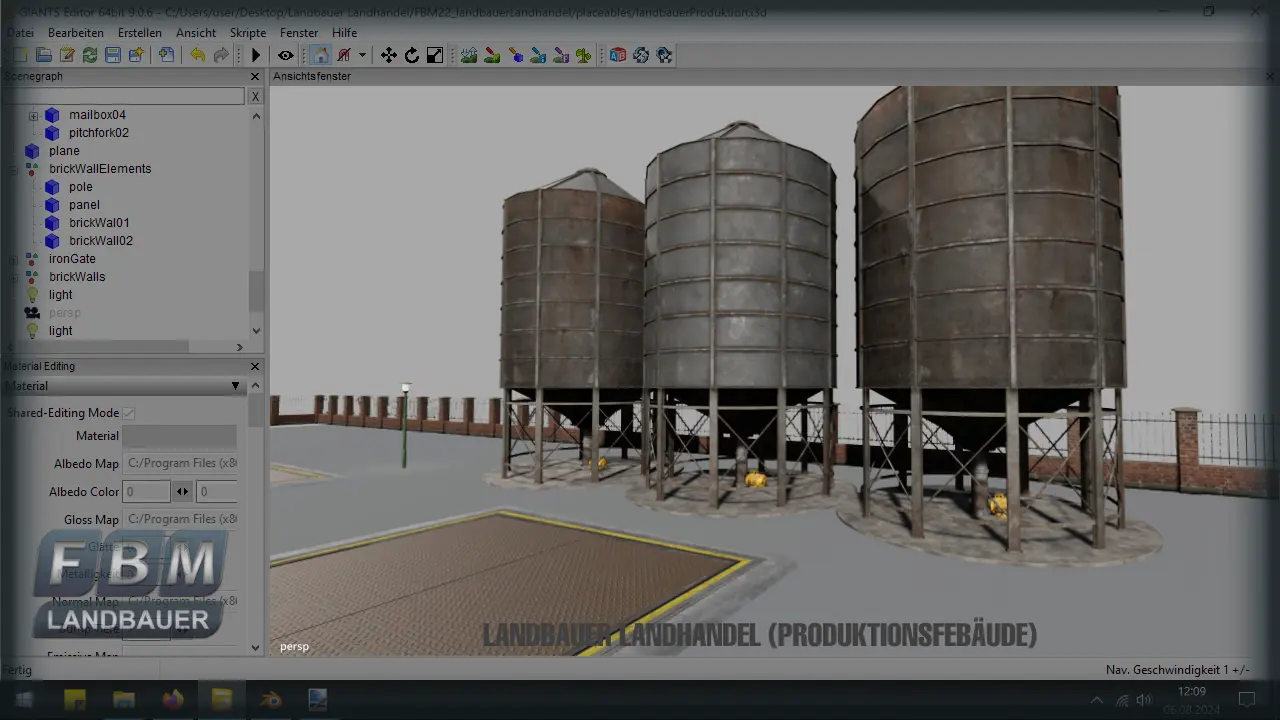Select the panel node

pos(85,205)
